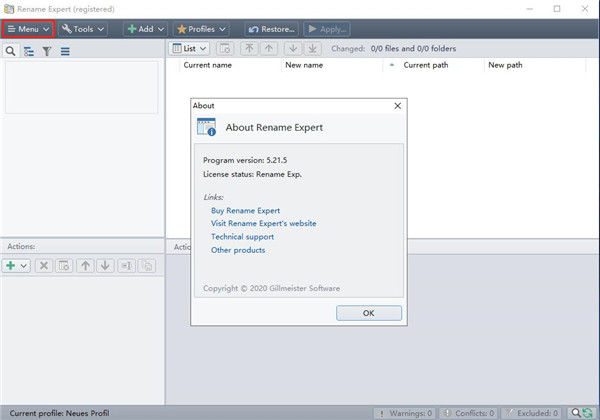The height and width of the screenshot is (420, 600).
Task: Click Changed: 0/0 files and 0/0 folders text
Action: coord(394,49)
